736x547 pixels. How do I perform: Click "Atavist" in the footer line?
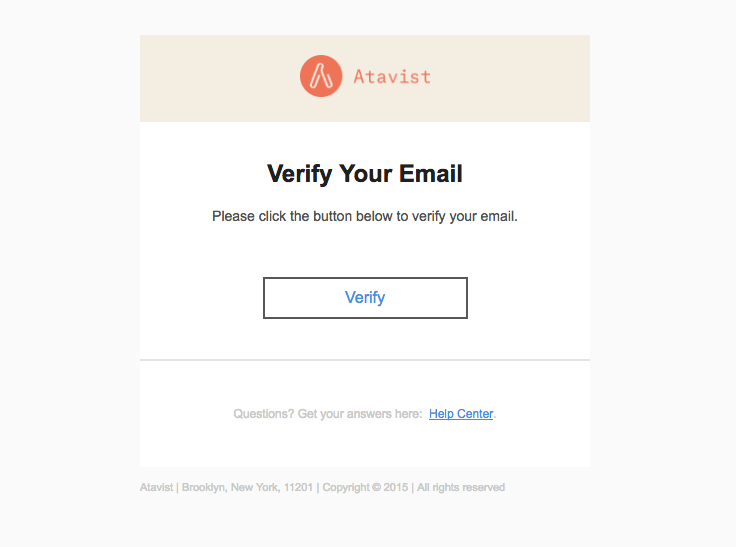click(157, 488)
